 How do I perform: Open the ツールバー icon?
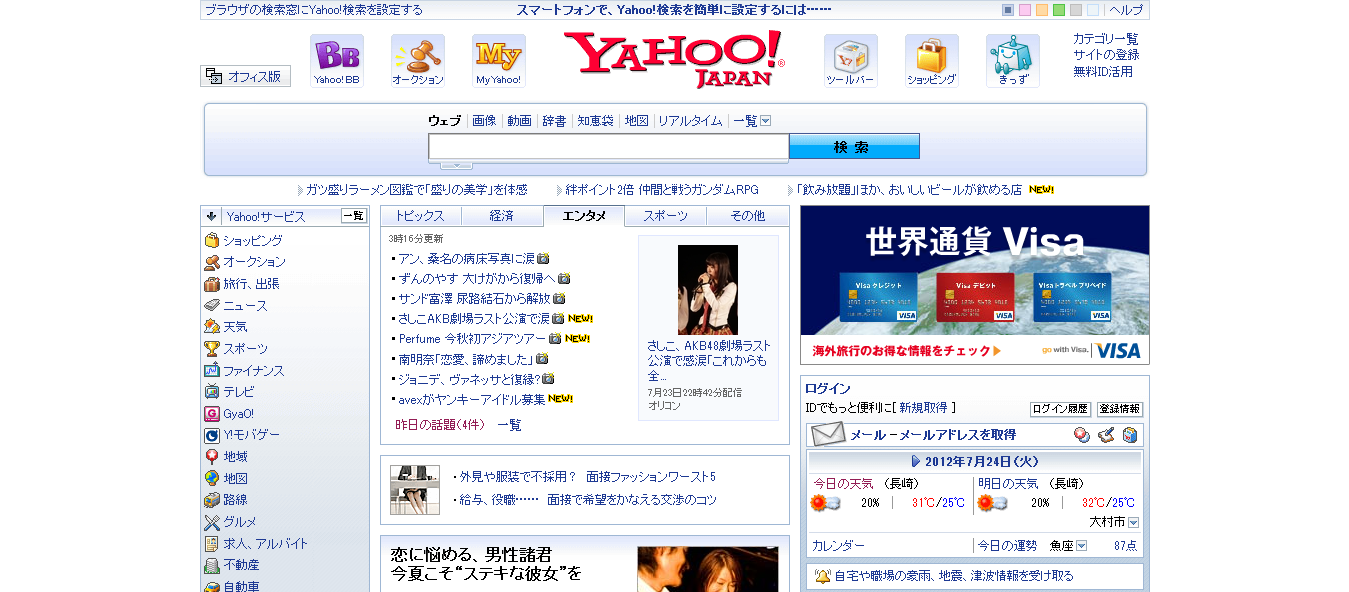coord(851,61)
